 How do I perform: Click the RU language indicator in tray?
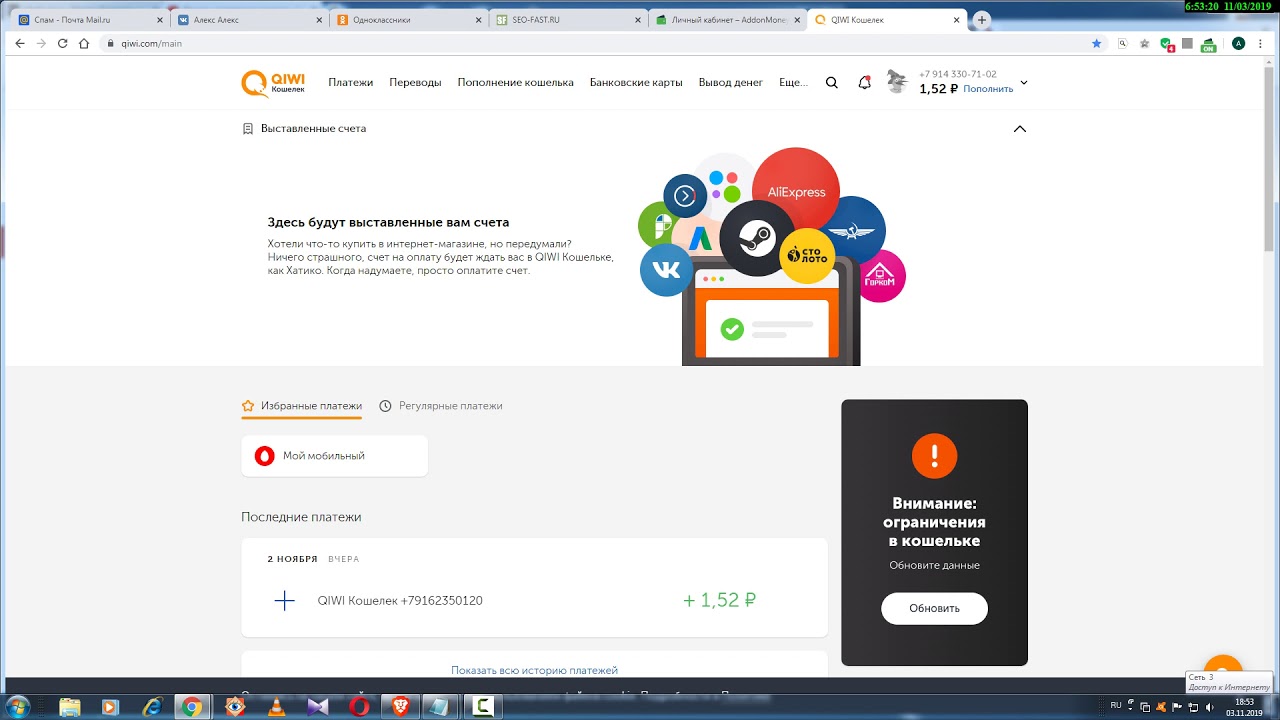tap(1116, 706)
